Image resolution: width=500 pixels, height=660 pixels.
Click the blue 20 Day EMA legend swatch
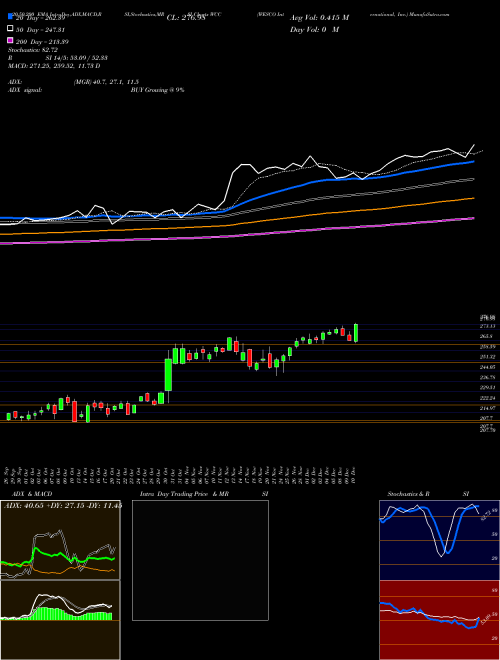coord(10,17)
